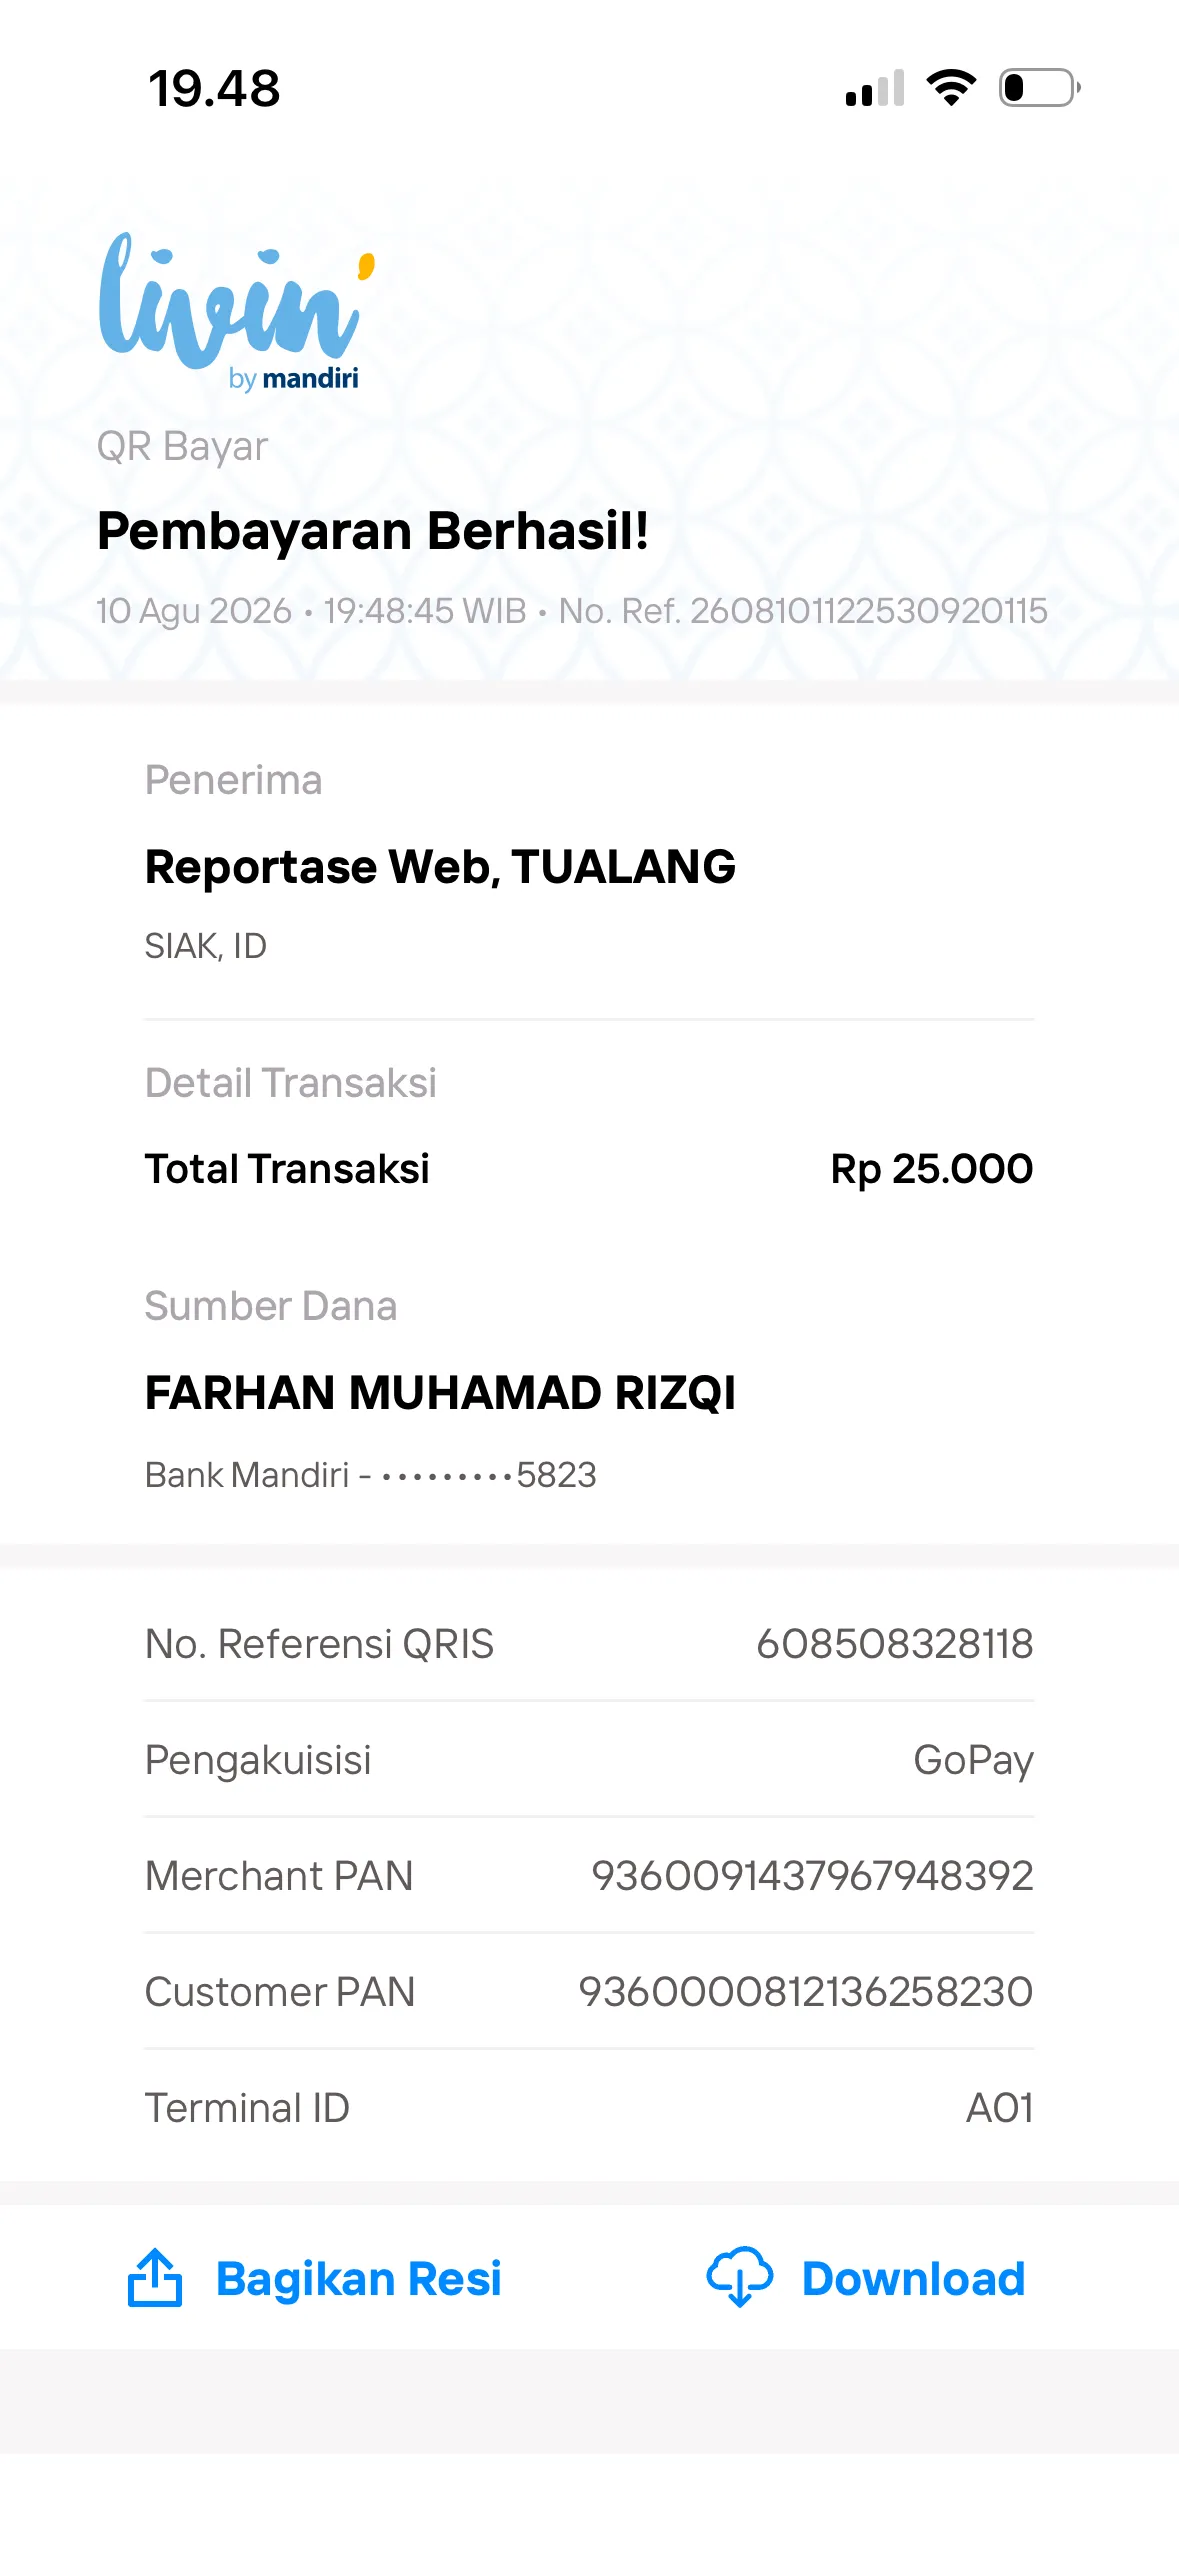Tap the Rp 25.000 total amount

point(932,1169)
